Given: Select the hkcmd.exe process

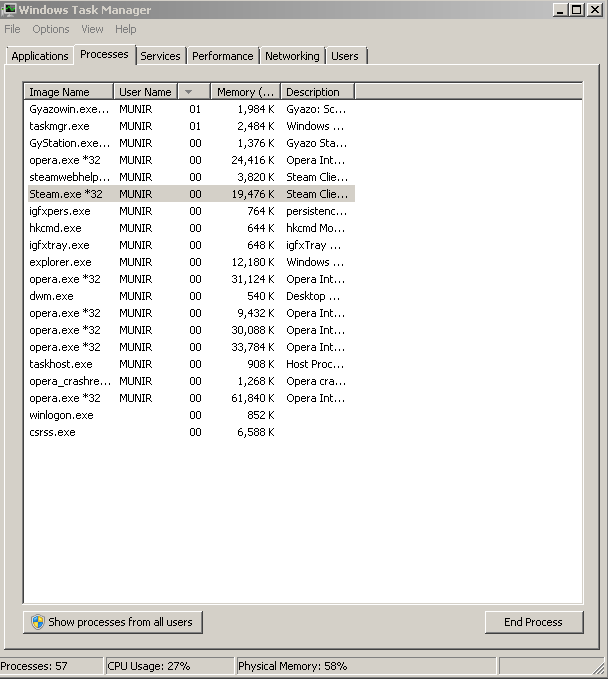Looking at the screenshot, I should click(x=191, y=228).
